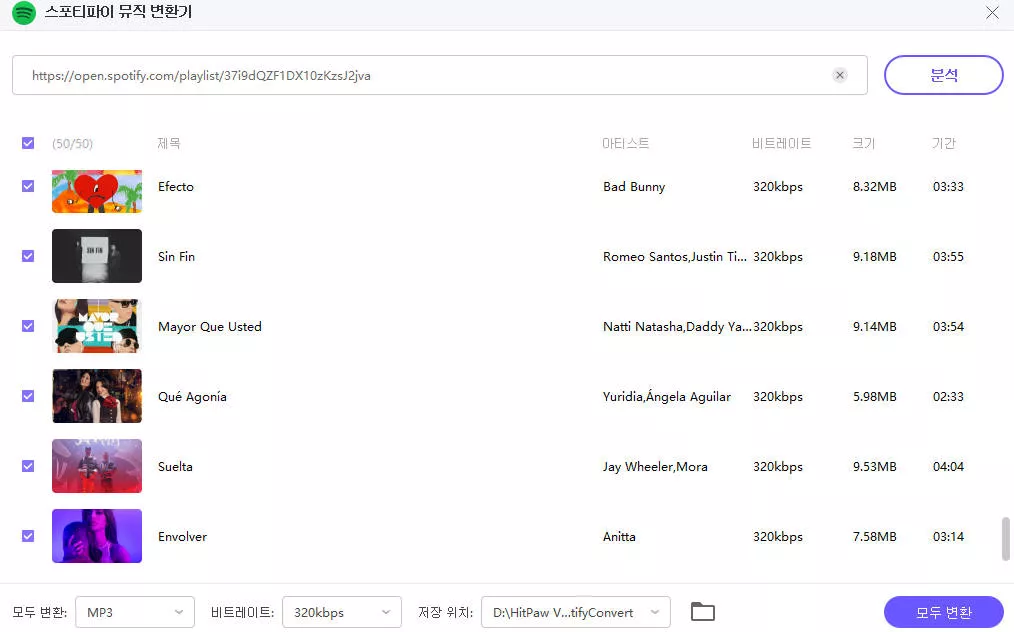
Task: Select the song title Qué Agonía
Action: click(193, 397)
